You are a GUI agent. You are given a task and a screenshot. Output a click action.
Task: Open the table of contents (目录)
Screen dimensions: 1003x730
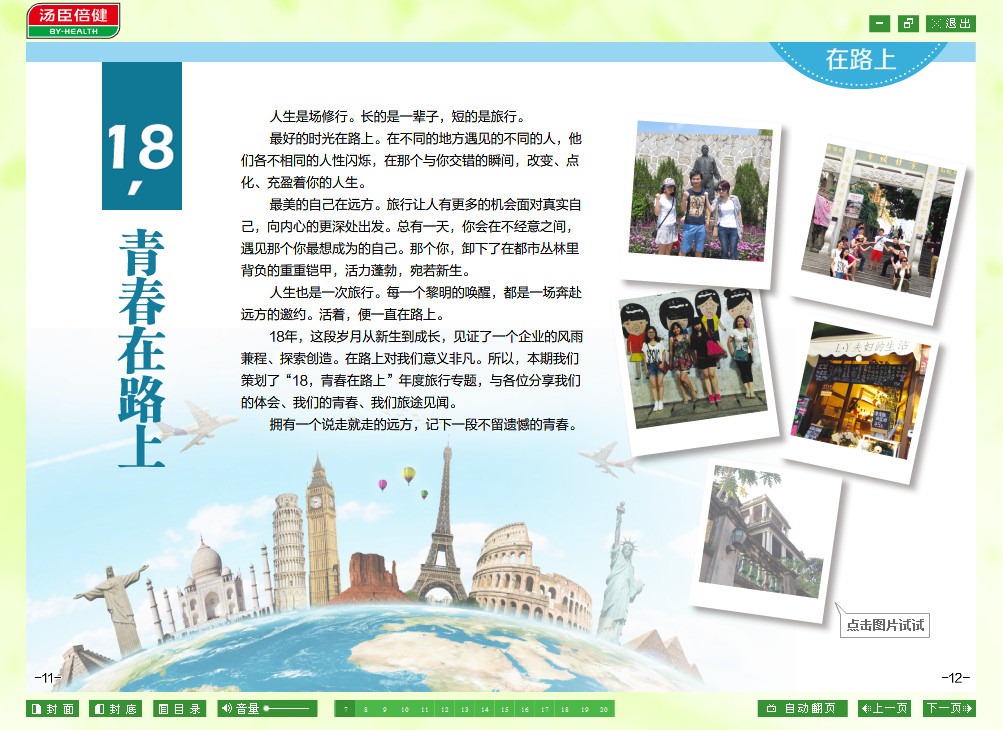pyautogui.click(x=180, y=709)
